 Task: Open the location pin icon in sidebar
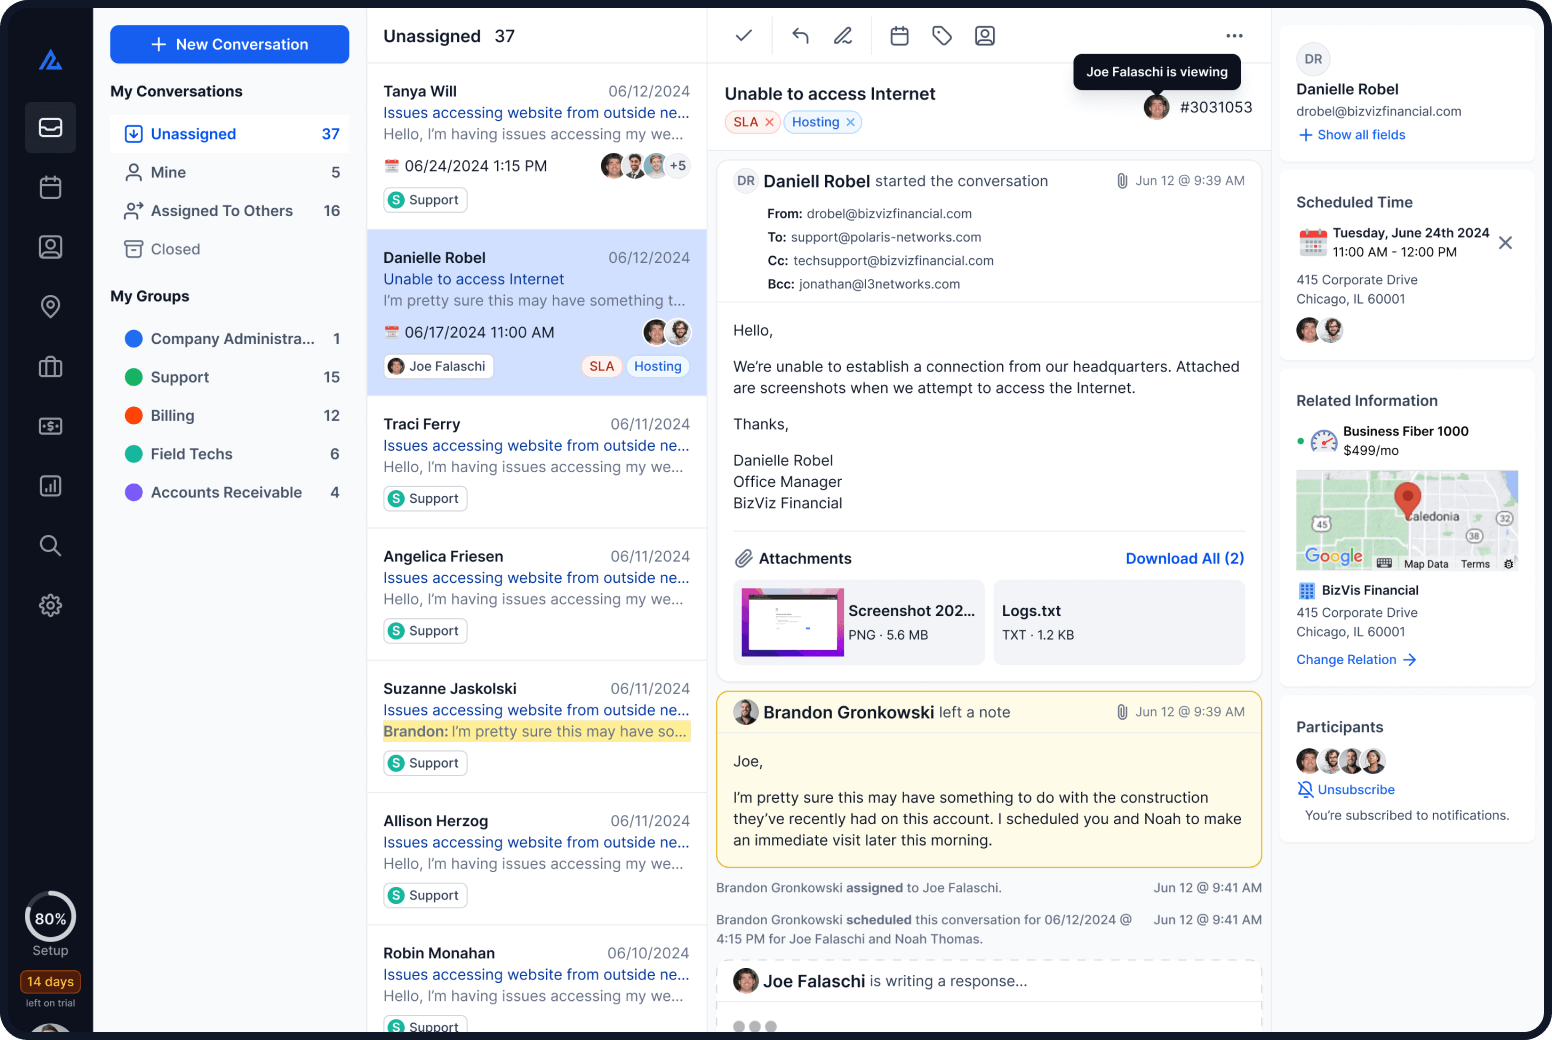point(50,306)
